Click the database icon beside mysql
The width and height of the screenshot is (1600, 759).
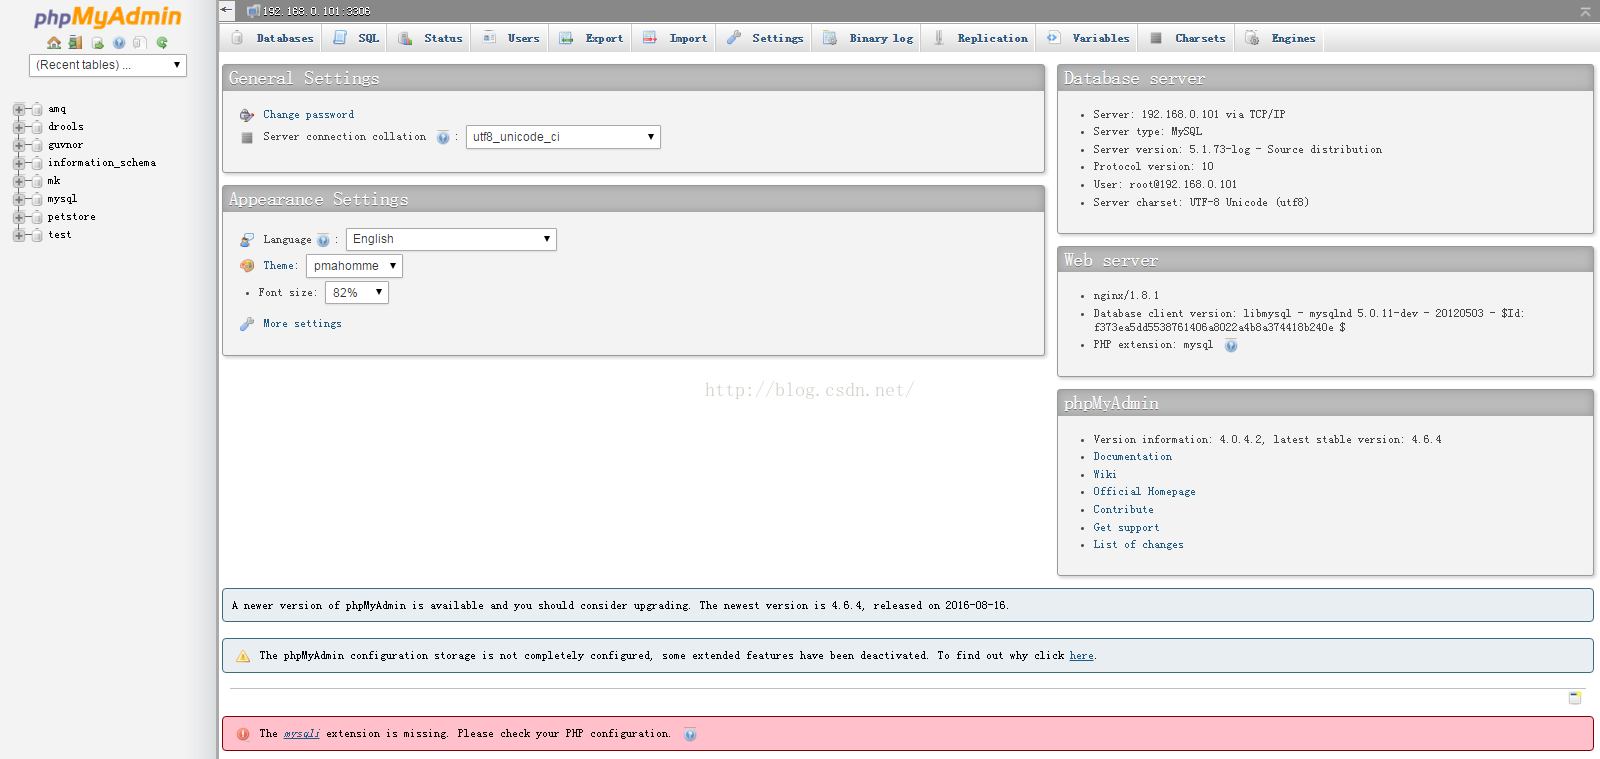click(x=37, y=199)
